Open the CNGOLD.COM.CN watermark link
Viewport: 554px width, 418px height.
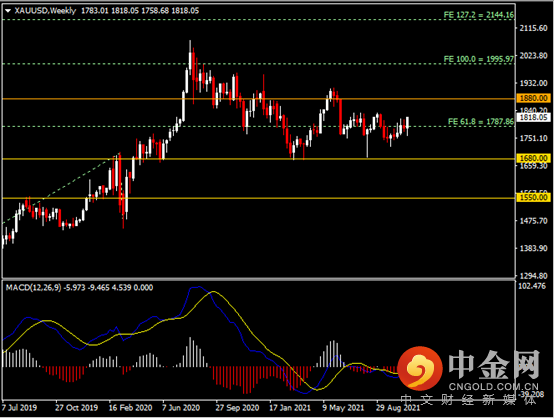494,387
